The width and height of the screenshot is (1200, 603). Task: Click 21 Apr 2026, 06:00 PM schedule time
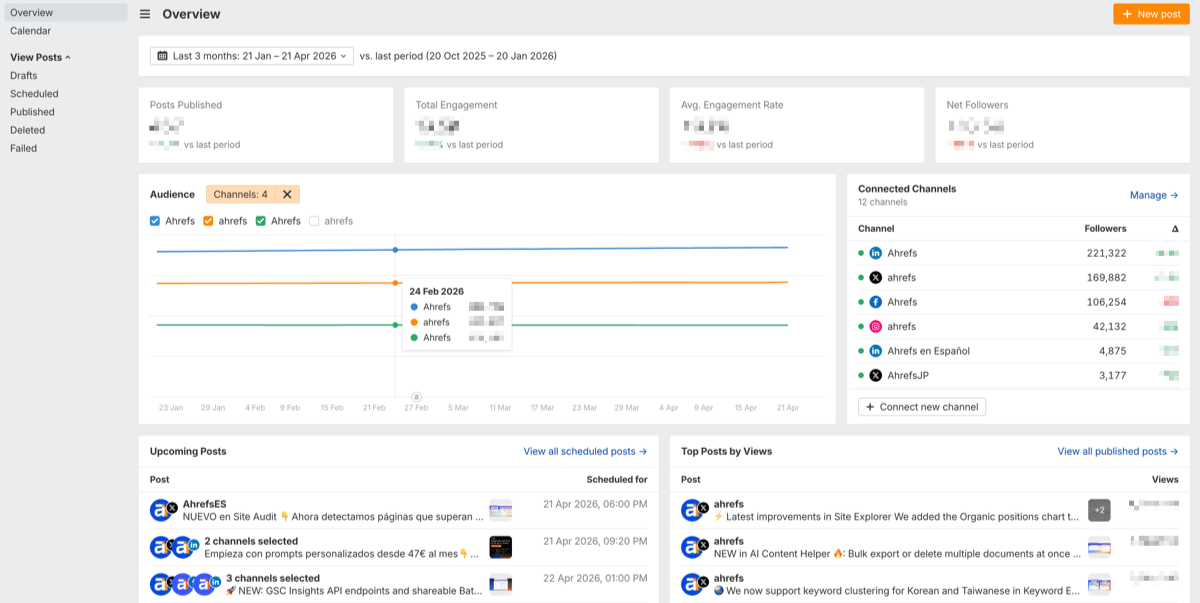tap(594, 504)
